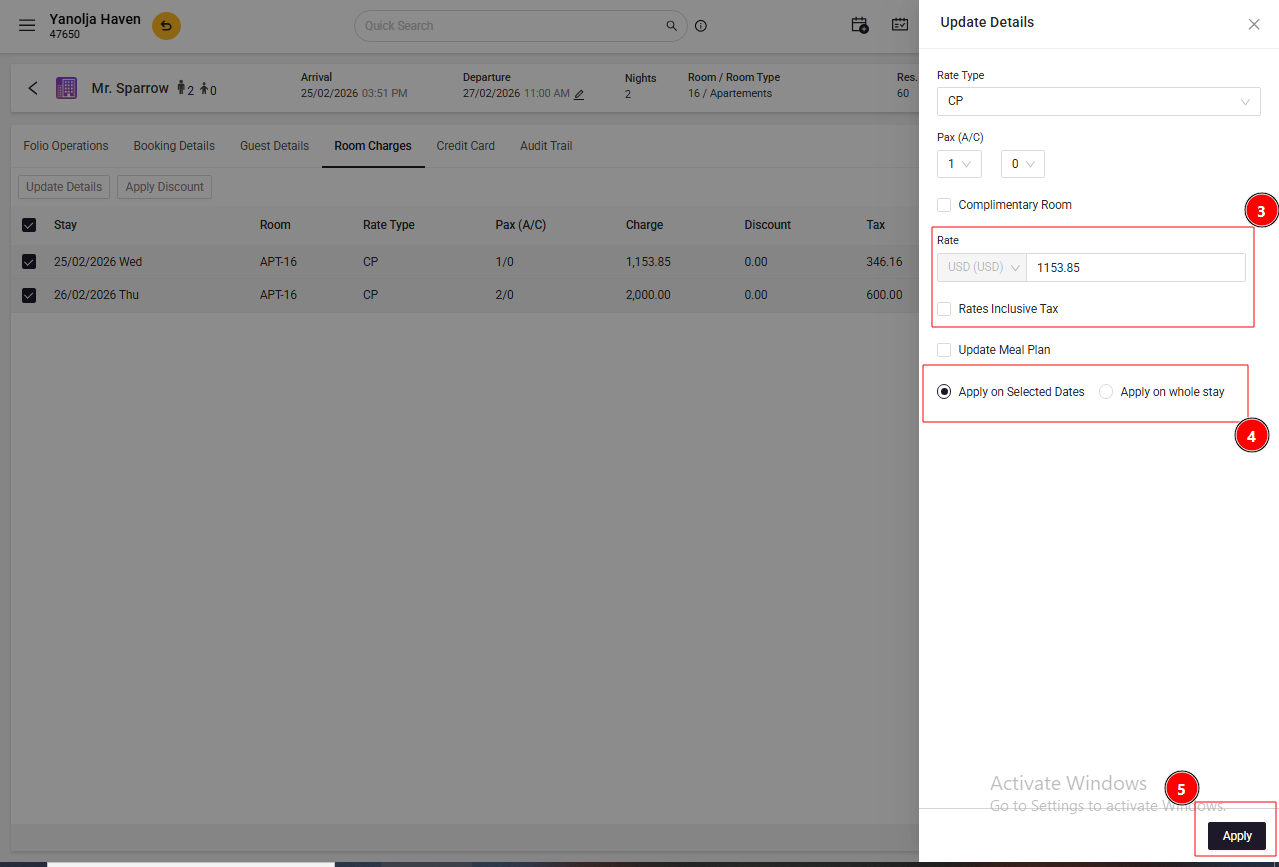Click the Yanolja Haven property name
This screenshot has width=1279, height=867.
(x=95, y=19)
